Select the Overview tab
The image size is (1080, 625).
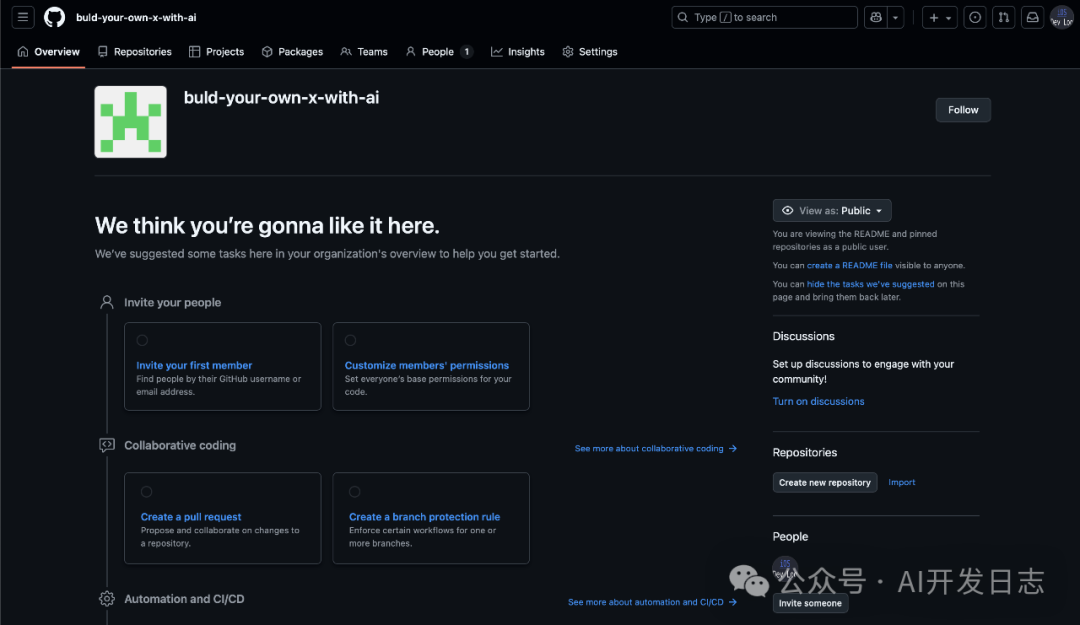(x=48, y=52)
